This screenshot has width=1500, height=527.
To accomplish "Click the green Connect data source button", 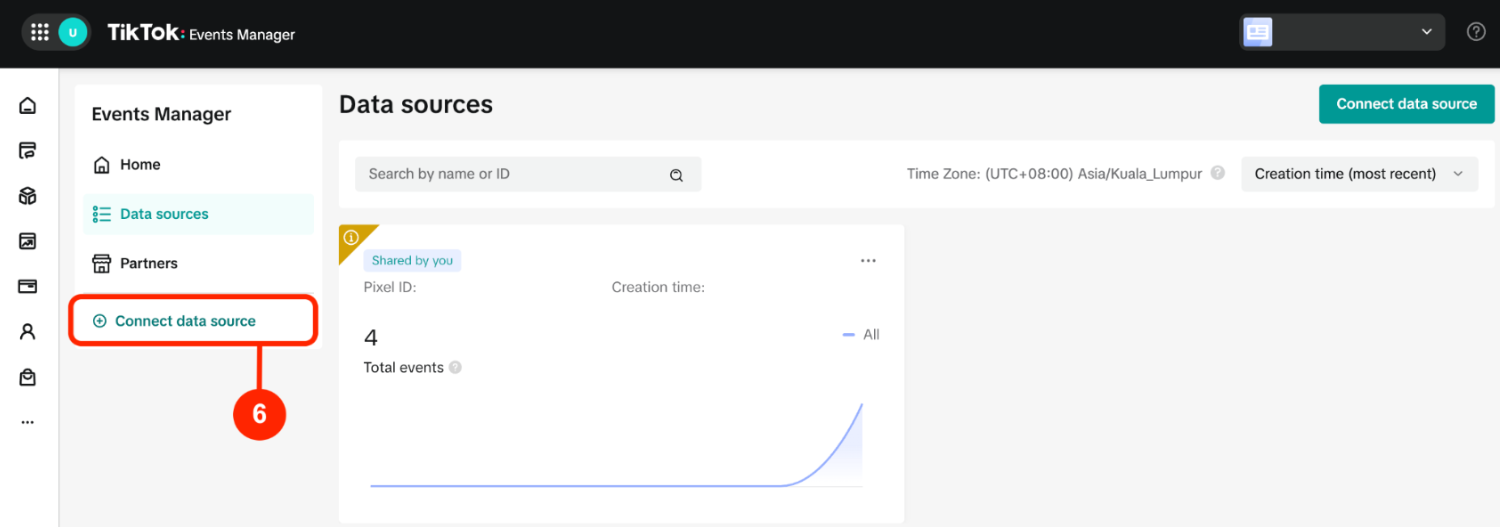I will [1407, 104].
